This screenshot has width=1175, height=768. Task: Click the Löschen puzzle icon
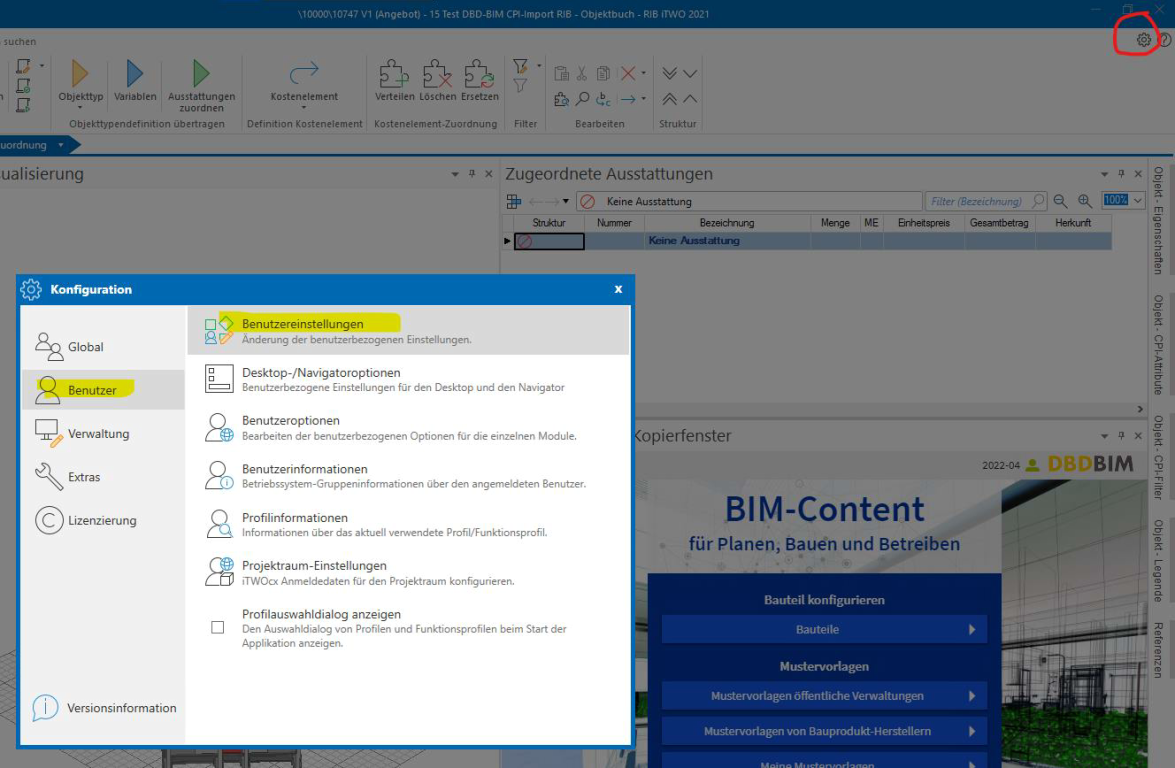pos(437,75)
